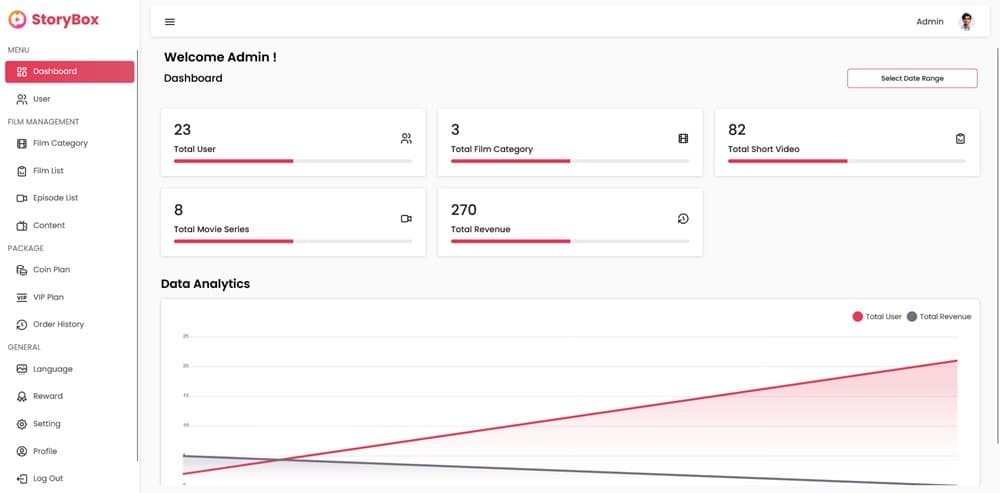This screenshot has height=493, width=1000.
Task: Click the sidebar vertical scrollbar
Action: pyautogui.click(x=138, y=250)
